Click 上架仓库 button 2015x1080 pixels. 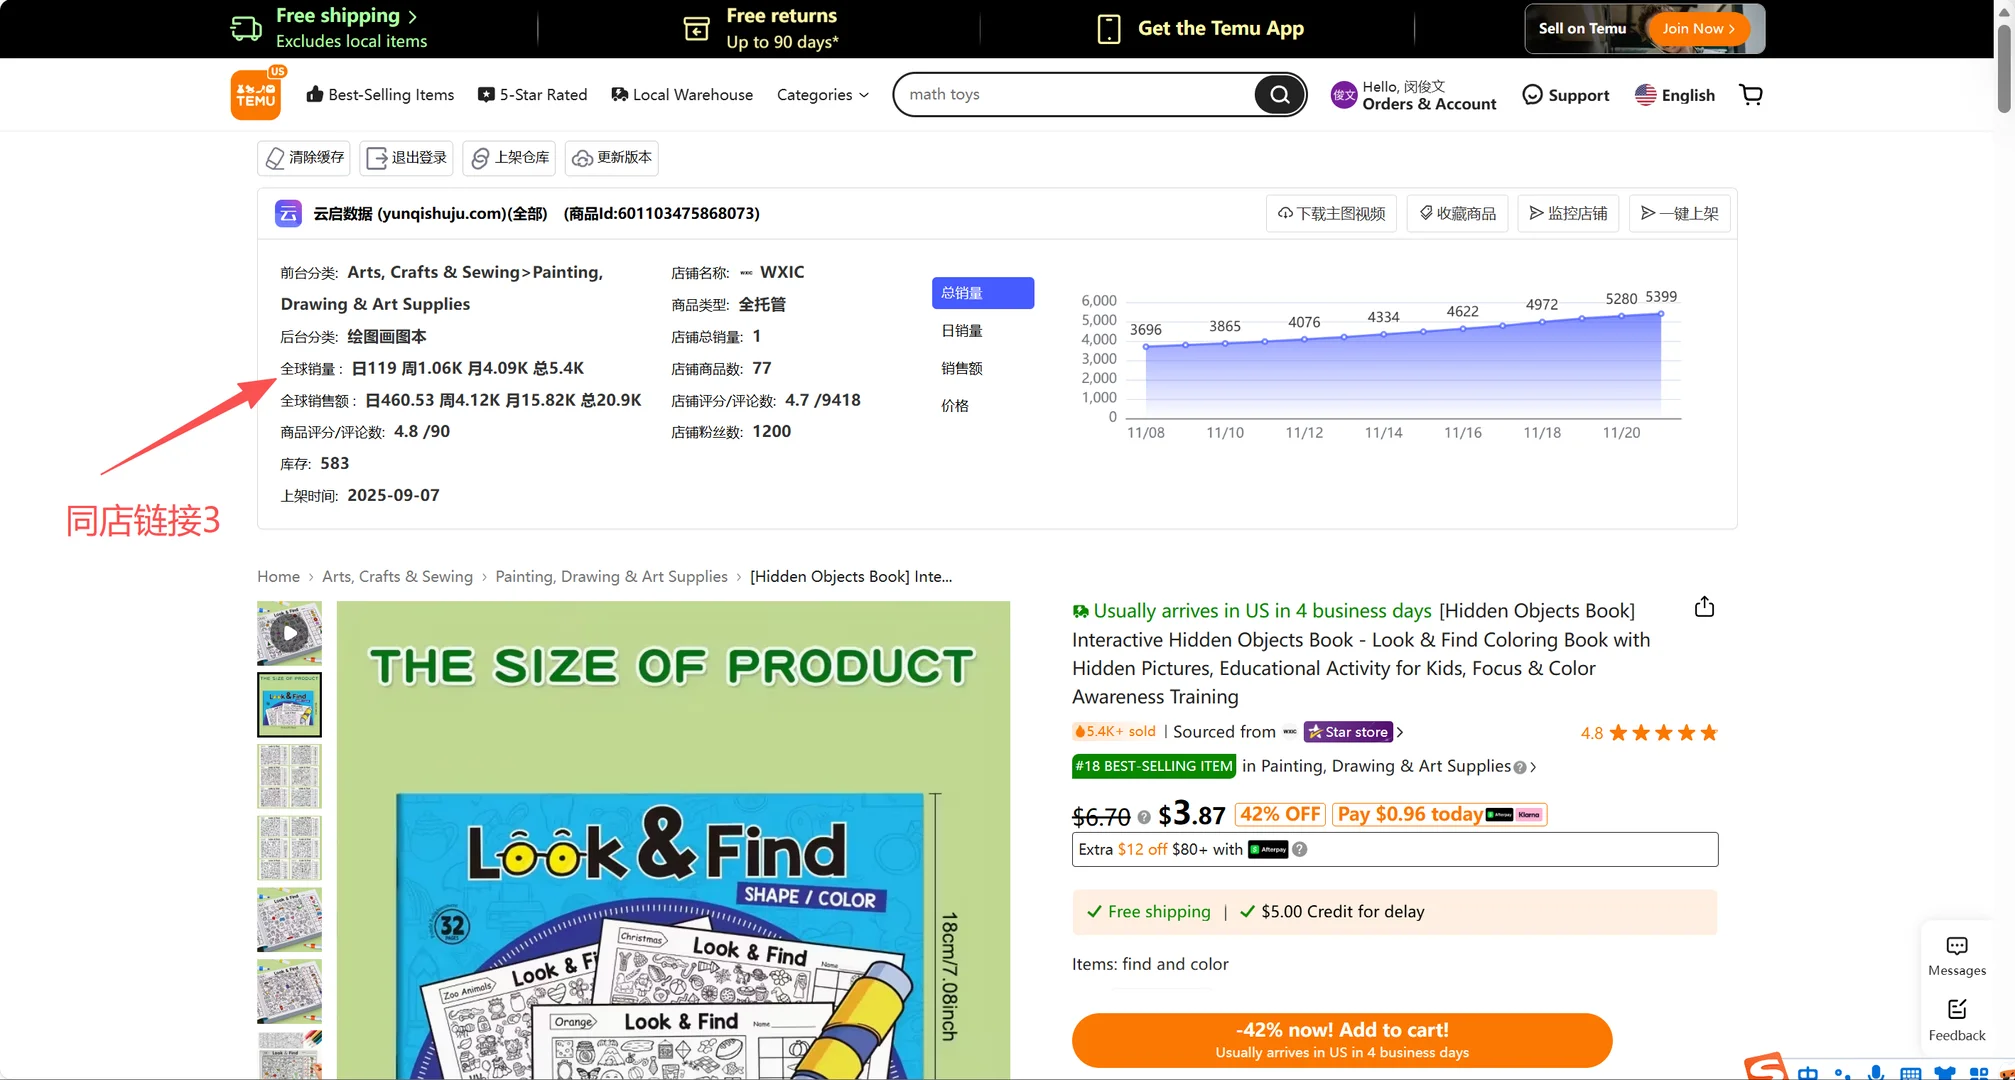(x=509, y=158)
